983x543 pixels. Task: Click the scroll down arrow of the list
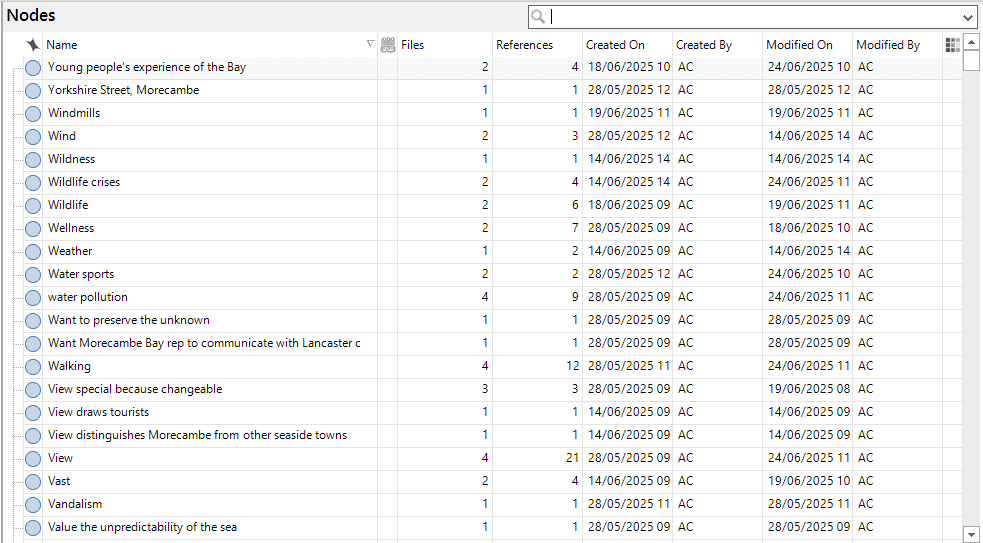pyautogui.click(x=971, y=534)
